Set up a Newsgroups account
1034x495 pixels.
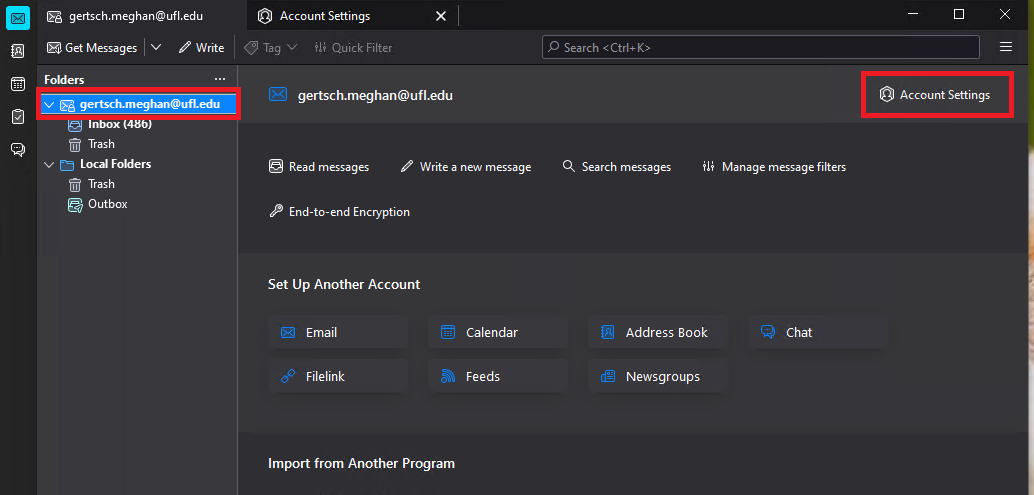tap(658, 376)
